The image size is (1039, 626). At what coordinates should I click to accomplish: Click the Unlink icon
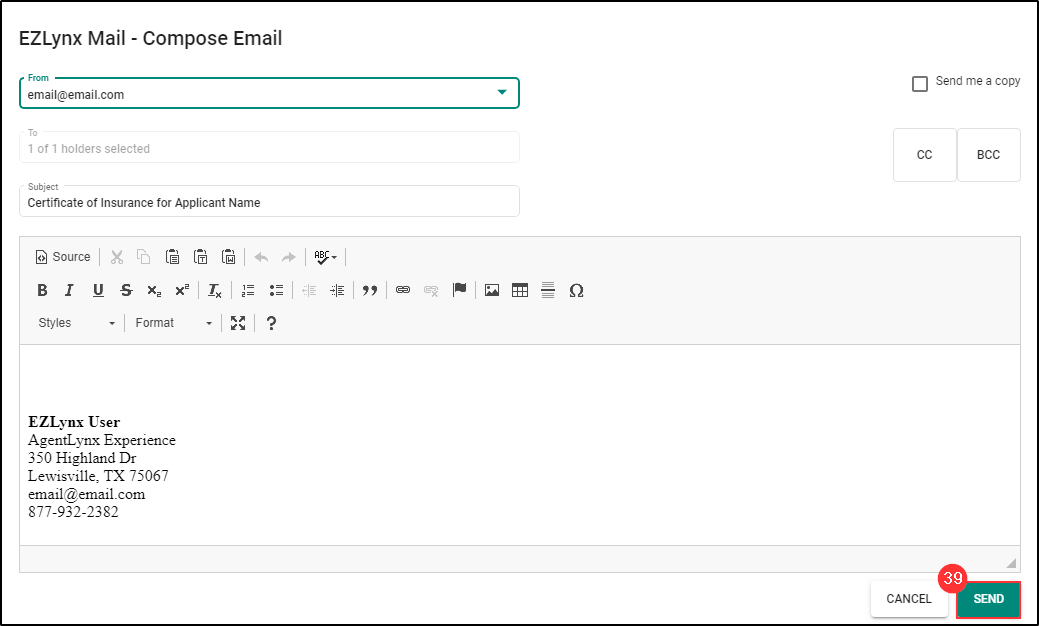pyautogui.click(x=431, y=290)
